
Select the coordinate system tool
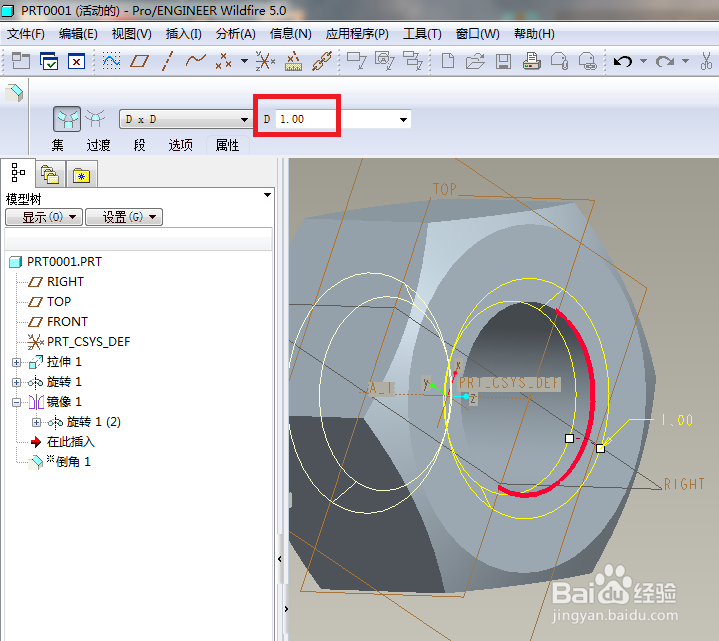[x=265, y=61]
